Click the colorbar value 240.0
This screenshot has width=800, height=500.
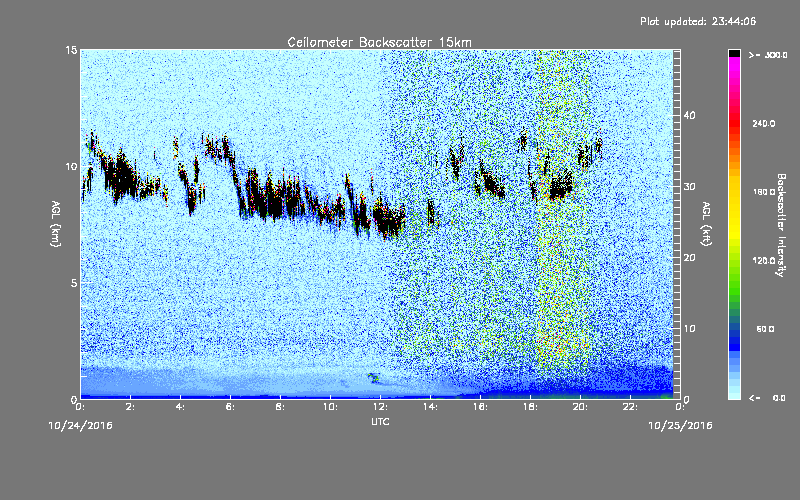click(764, 124)
